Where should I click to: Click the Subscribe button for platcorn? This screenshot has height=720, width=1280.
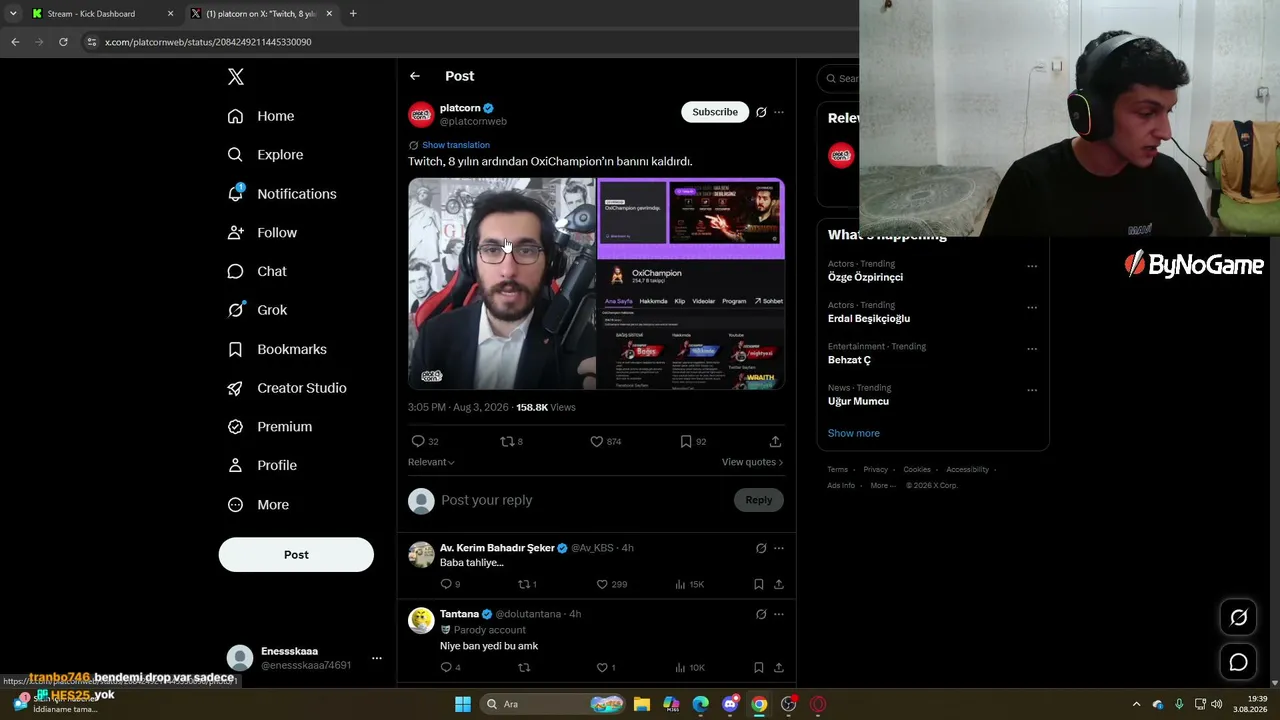point(715,112)
